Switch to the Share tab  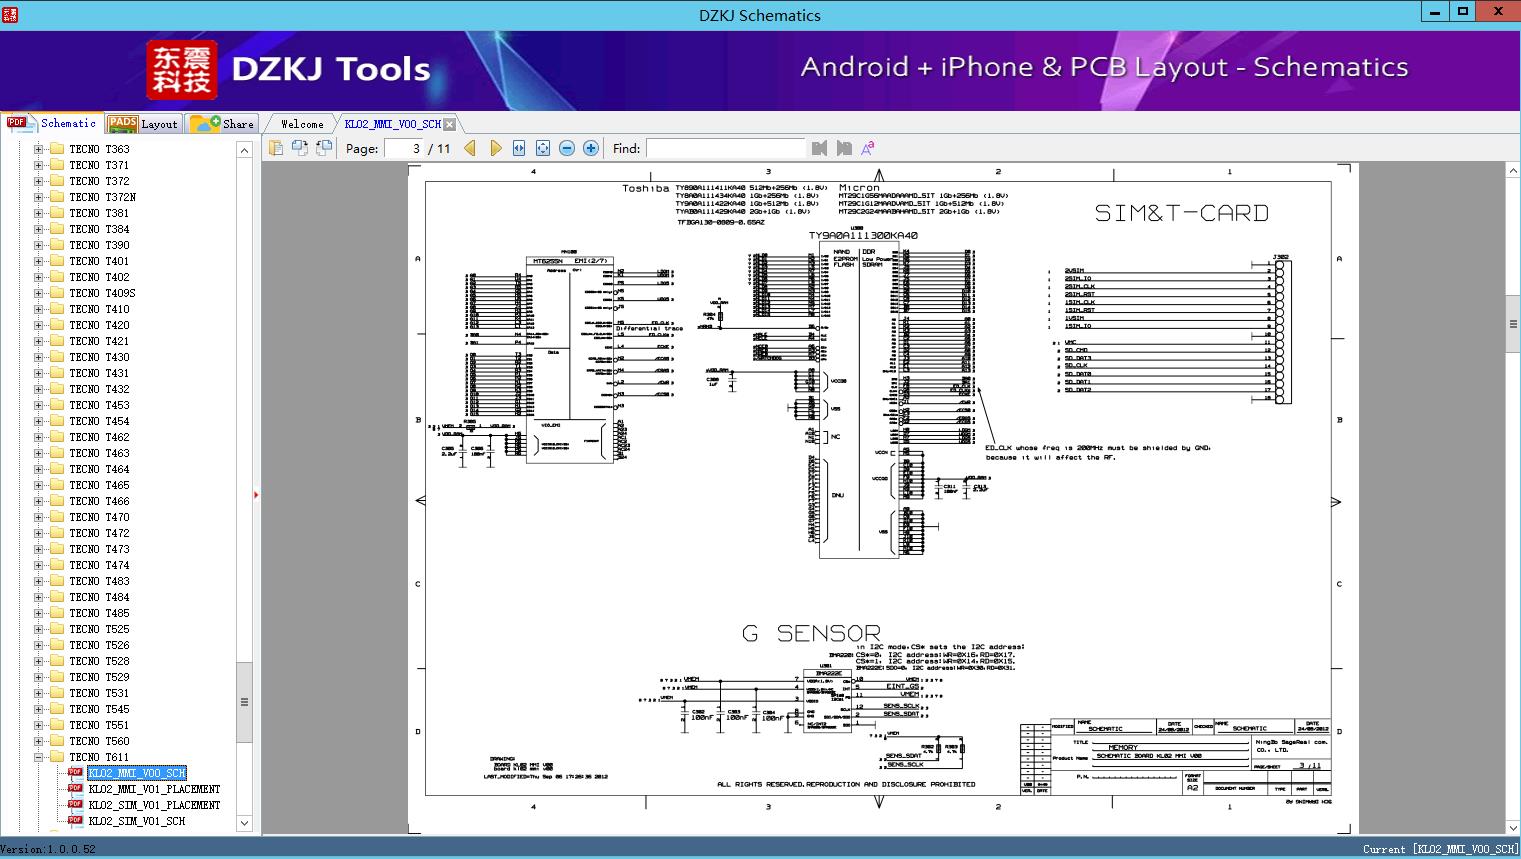(223, 123)
